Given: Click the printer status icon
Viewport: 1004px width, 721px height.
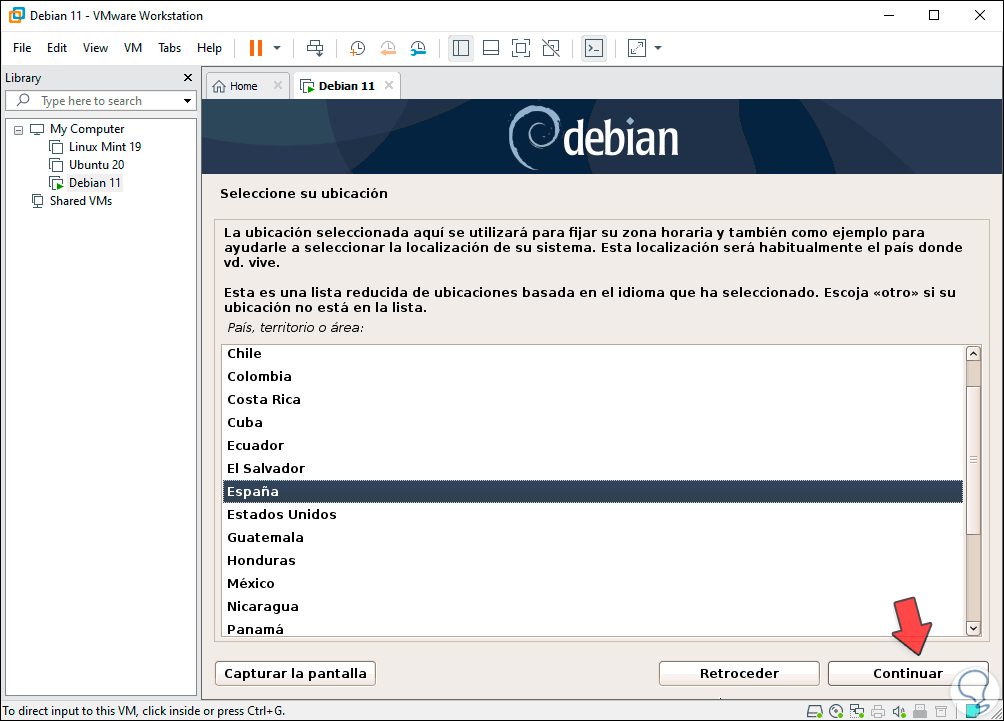Looking at the screenshot, I should pyautogui.click(x=878, y=711).
